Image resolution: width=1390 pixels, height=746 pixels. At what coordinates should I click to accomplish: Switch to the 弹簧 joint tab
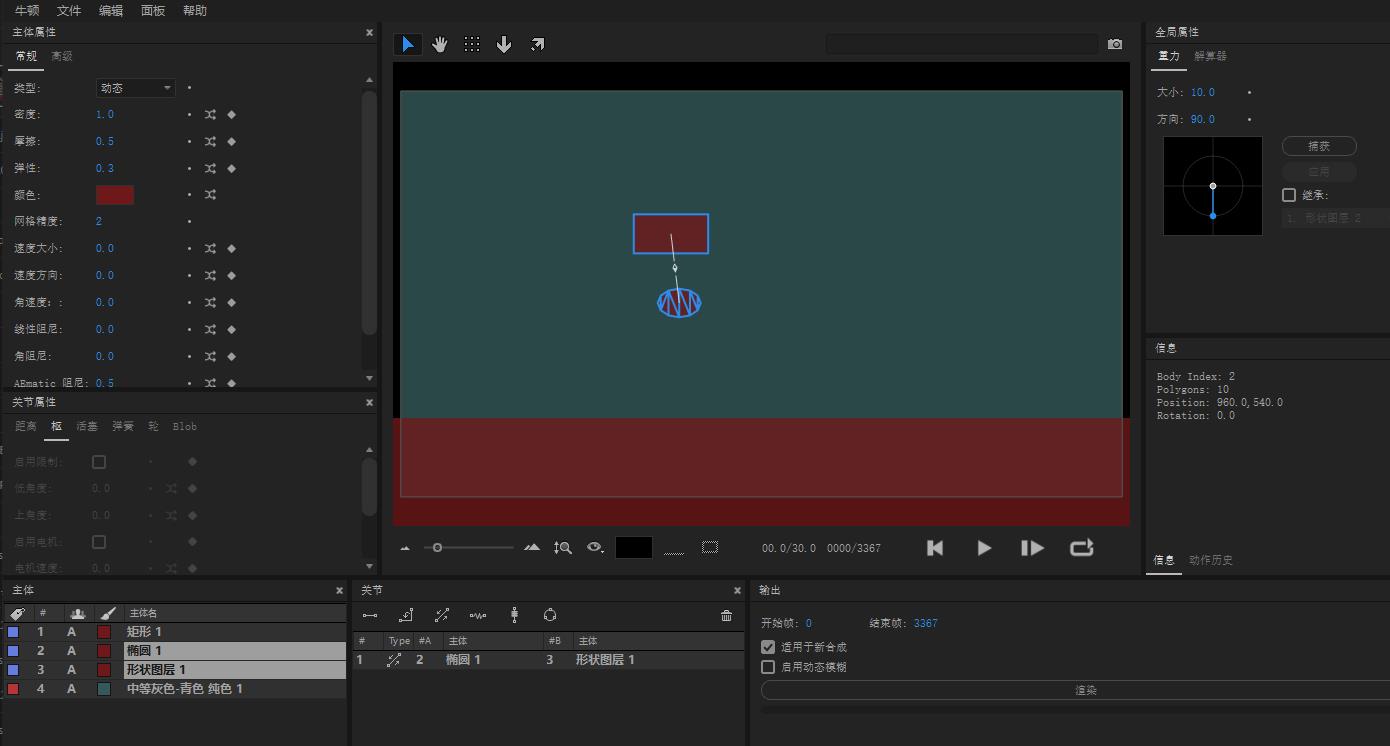[x=123, y=427]
